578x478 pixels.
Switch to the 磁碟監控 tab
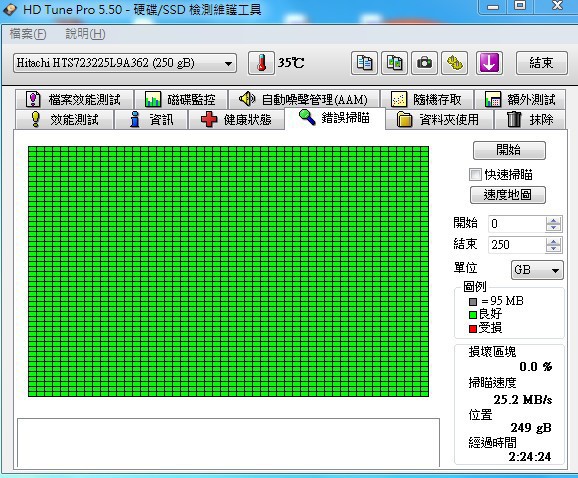(x=181, y=100)
